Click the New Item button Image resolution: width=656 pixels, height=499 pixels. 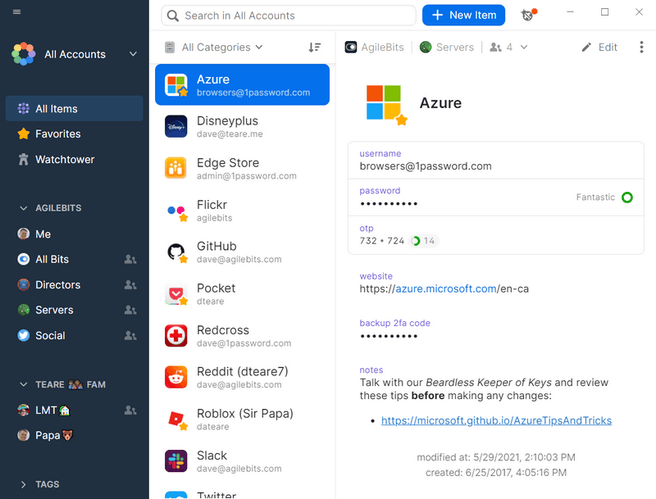pos(464,15)
